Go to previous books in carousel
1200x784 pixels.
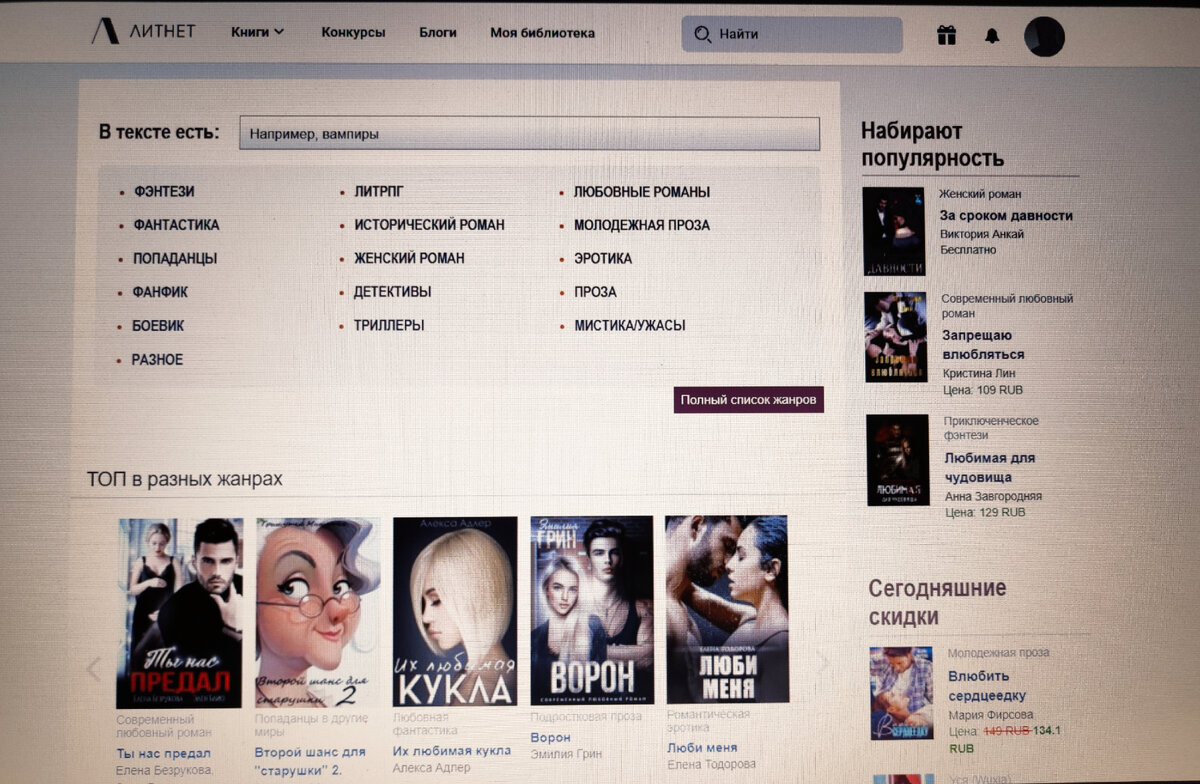[x=94, y=668]
